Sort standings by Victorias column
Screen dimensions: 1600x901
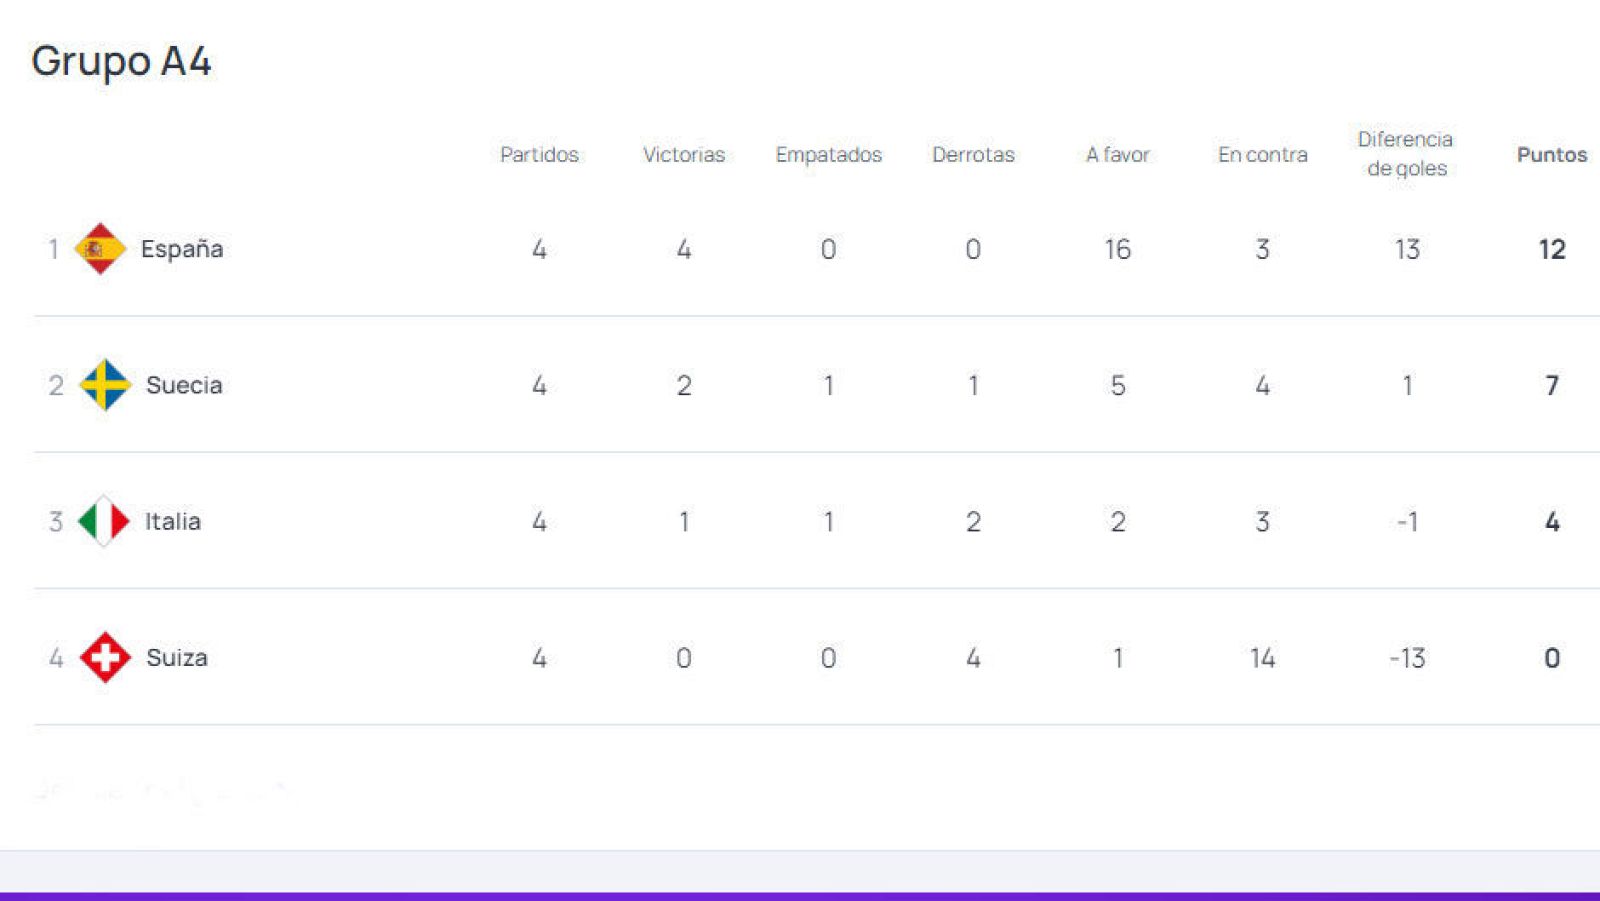684,154
